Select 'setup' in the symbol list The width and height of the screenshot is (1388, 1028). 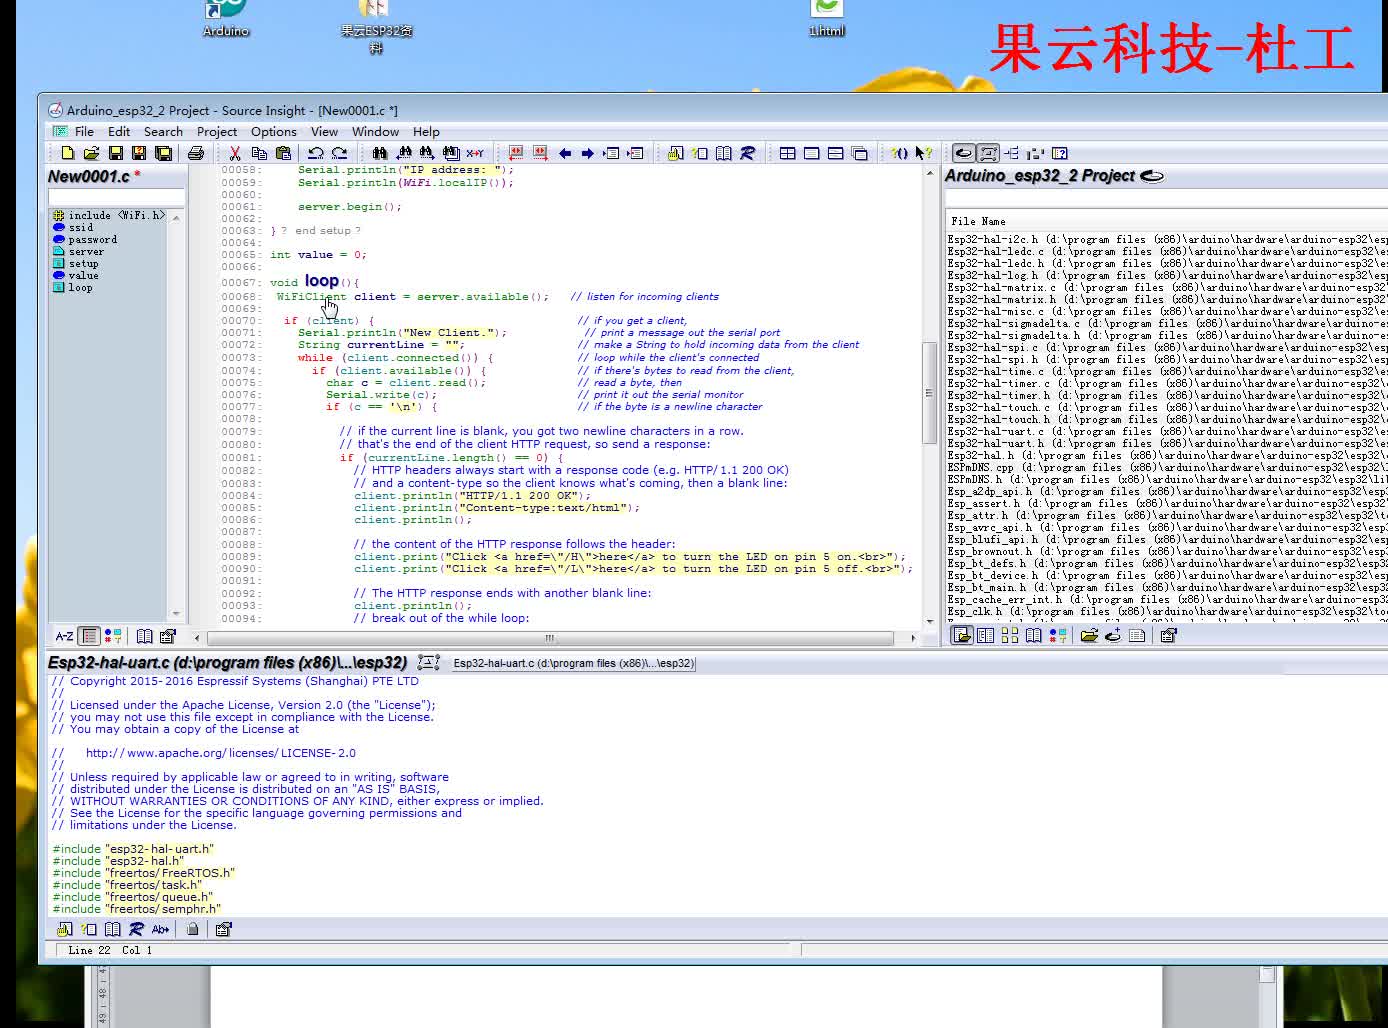tap(83, 263)
